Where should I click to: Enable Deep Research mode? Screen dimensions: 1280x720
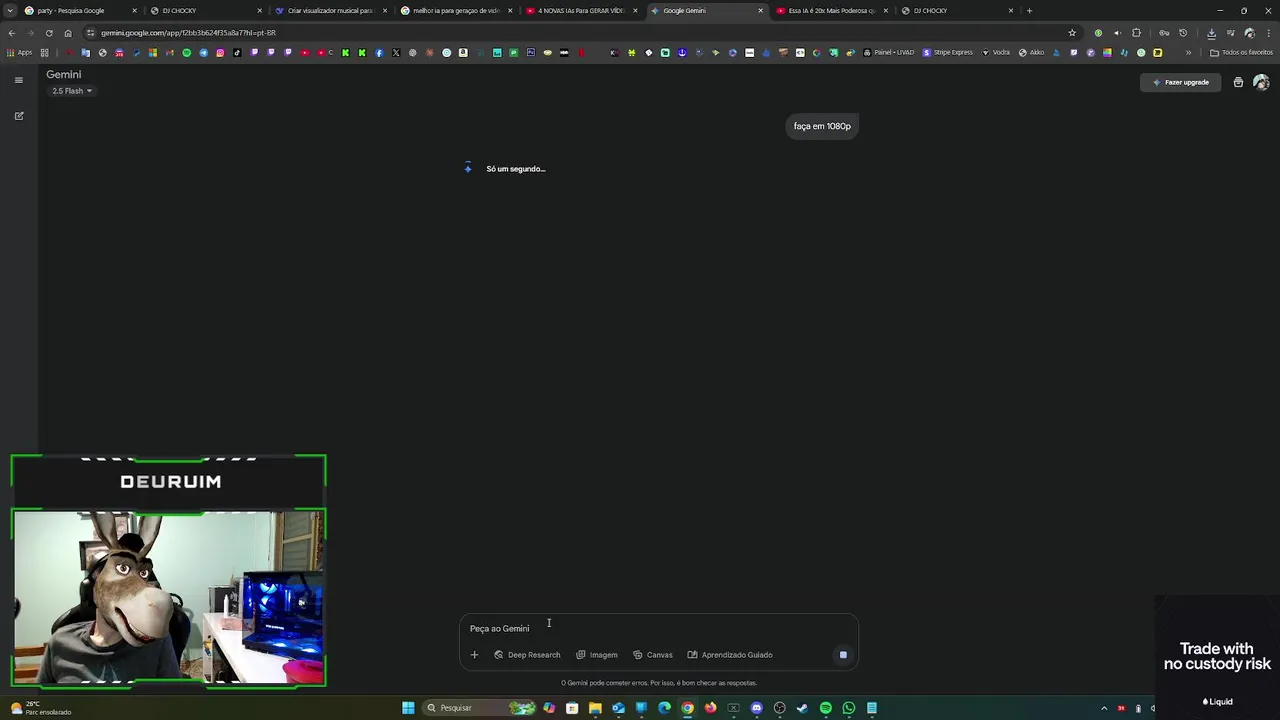[x=527, y=655]
